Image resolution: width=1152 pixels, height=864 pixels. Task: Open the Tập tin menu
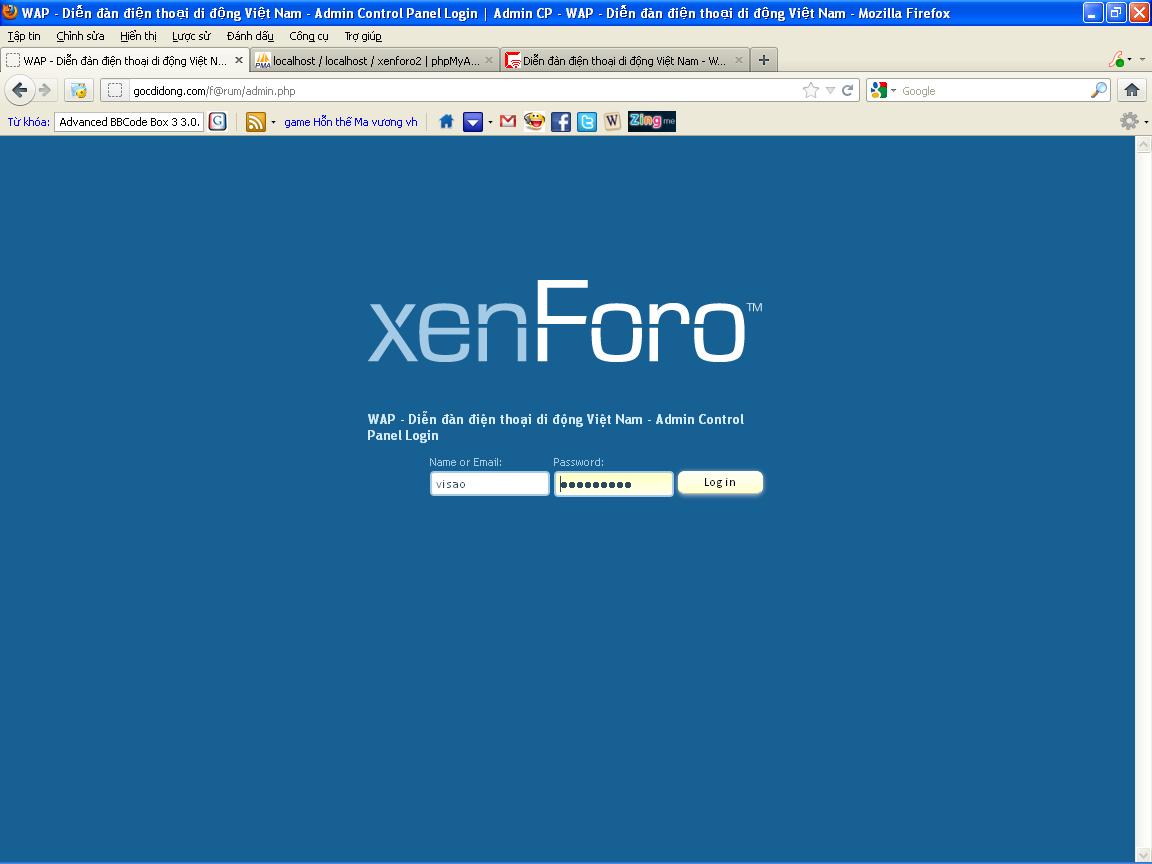pos(24,36)
